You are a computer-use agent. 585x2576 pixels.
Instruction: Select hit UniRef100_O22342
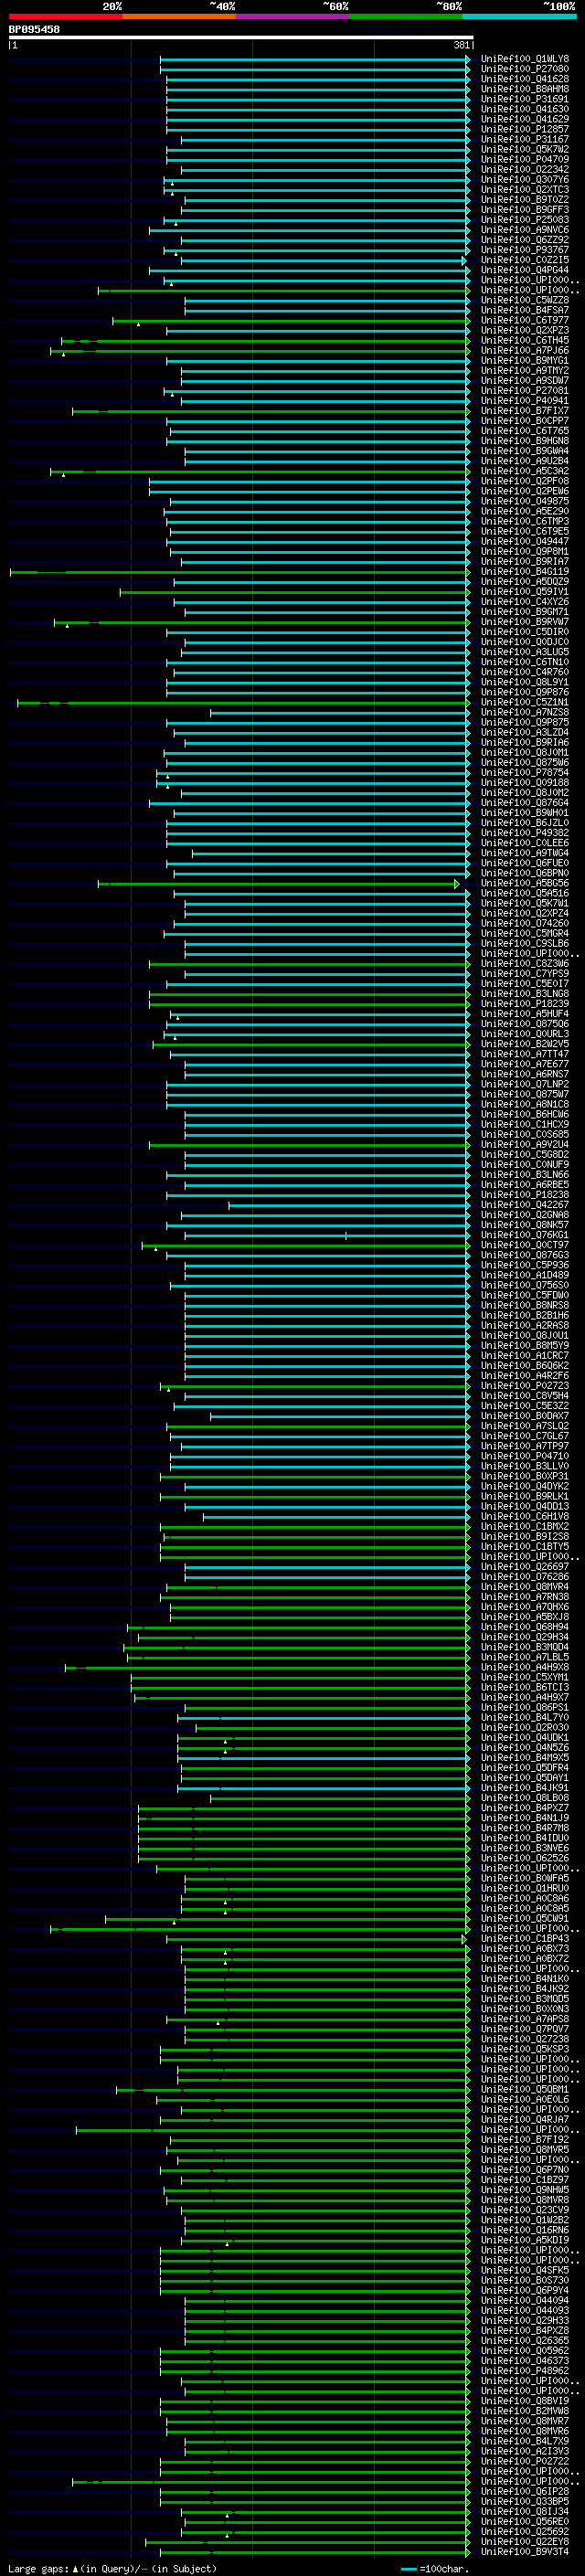point(524,169)
